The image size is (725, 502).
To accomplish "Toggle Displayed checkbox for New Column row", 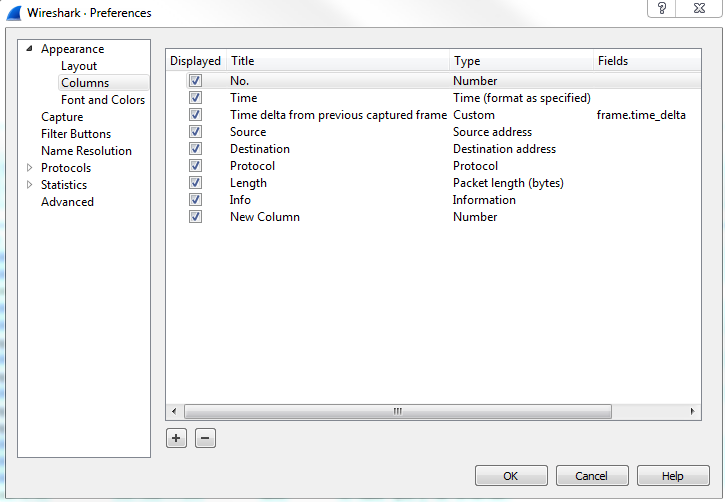I will (195, 216).
